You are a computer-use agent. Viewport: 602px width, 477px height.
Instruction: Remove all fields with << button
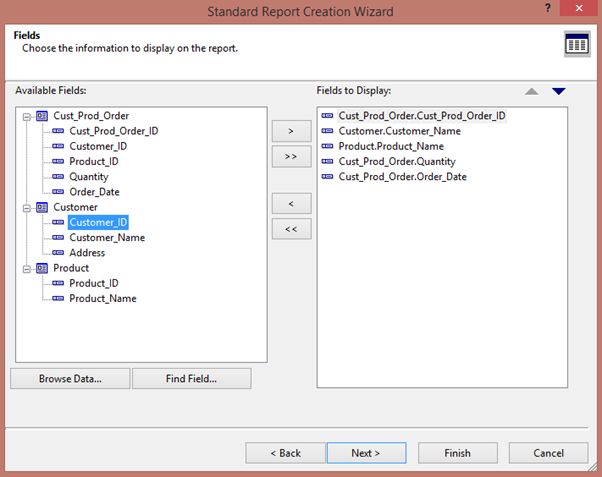click(x=291, y=229)
